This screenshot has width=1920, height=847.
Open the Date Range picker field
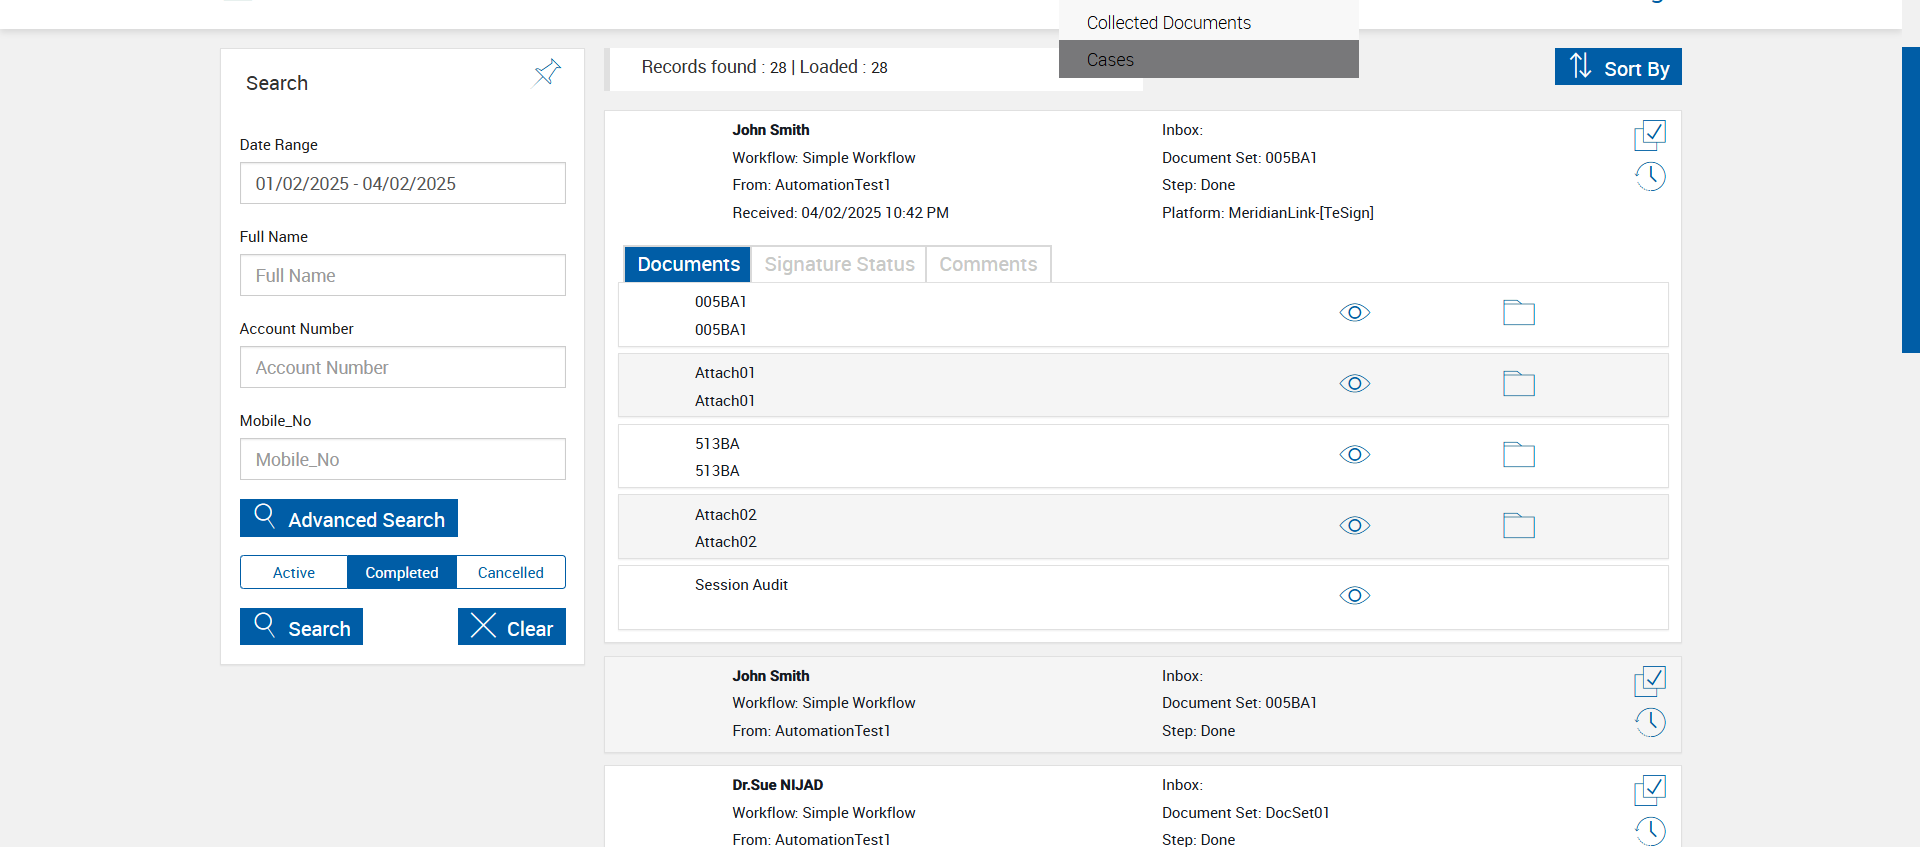(402, 184)
